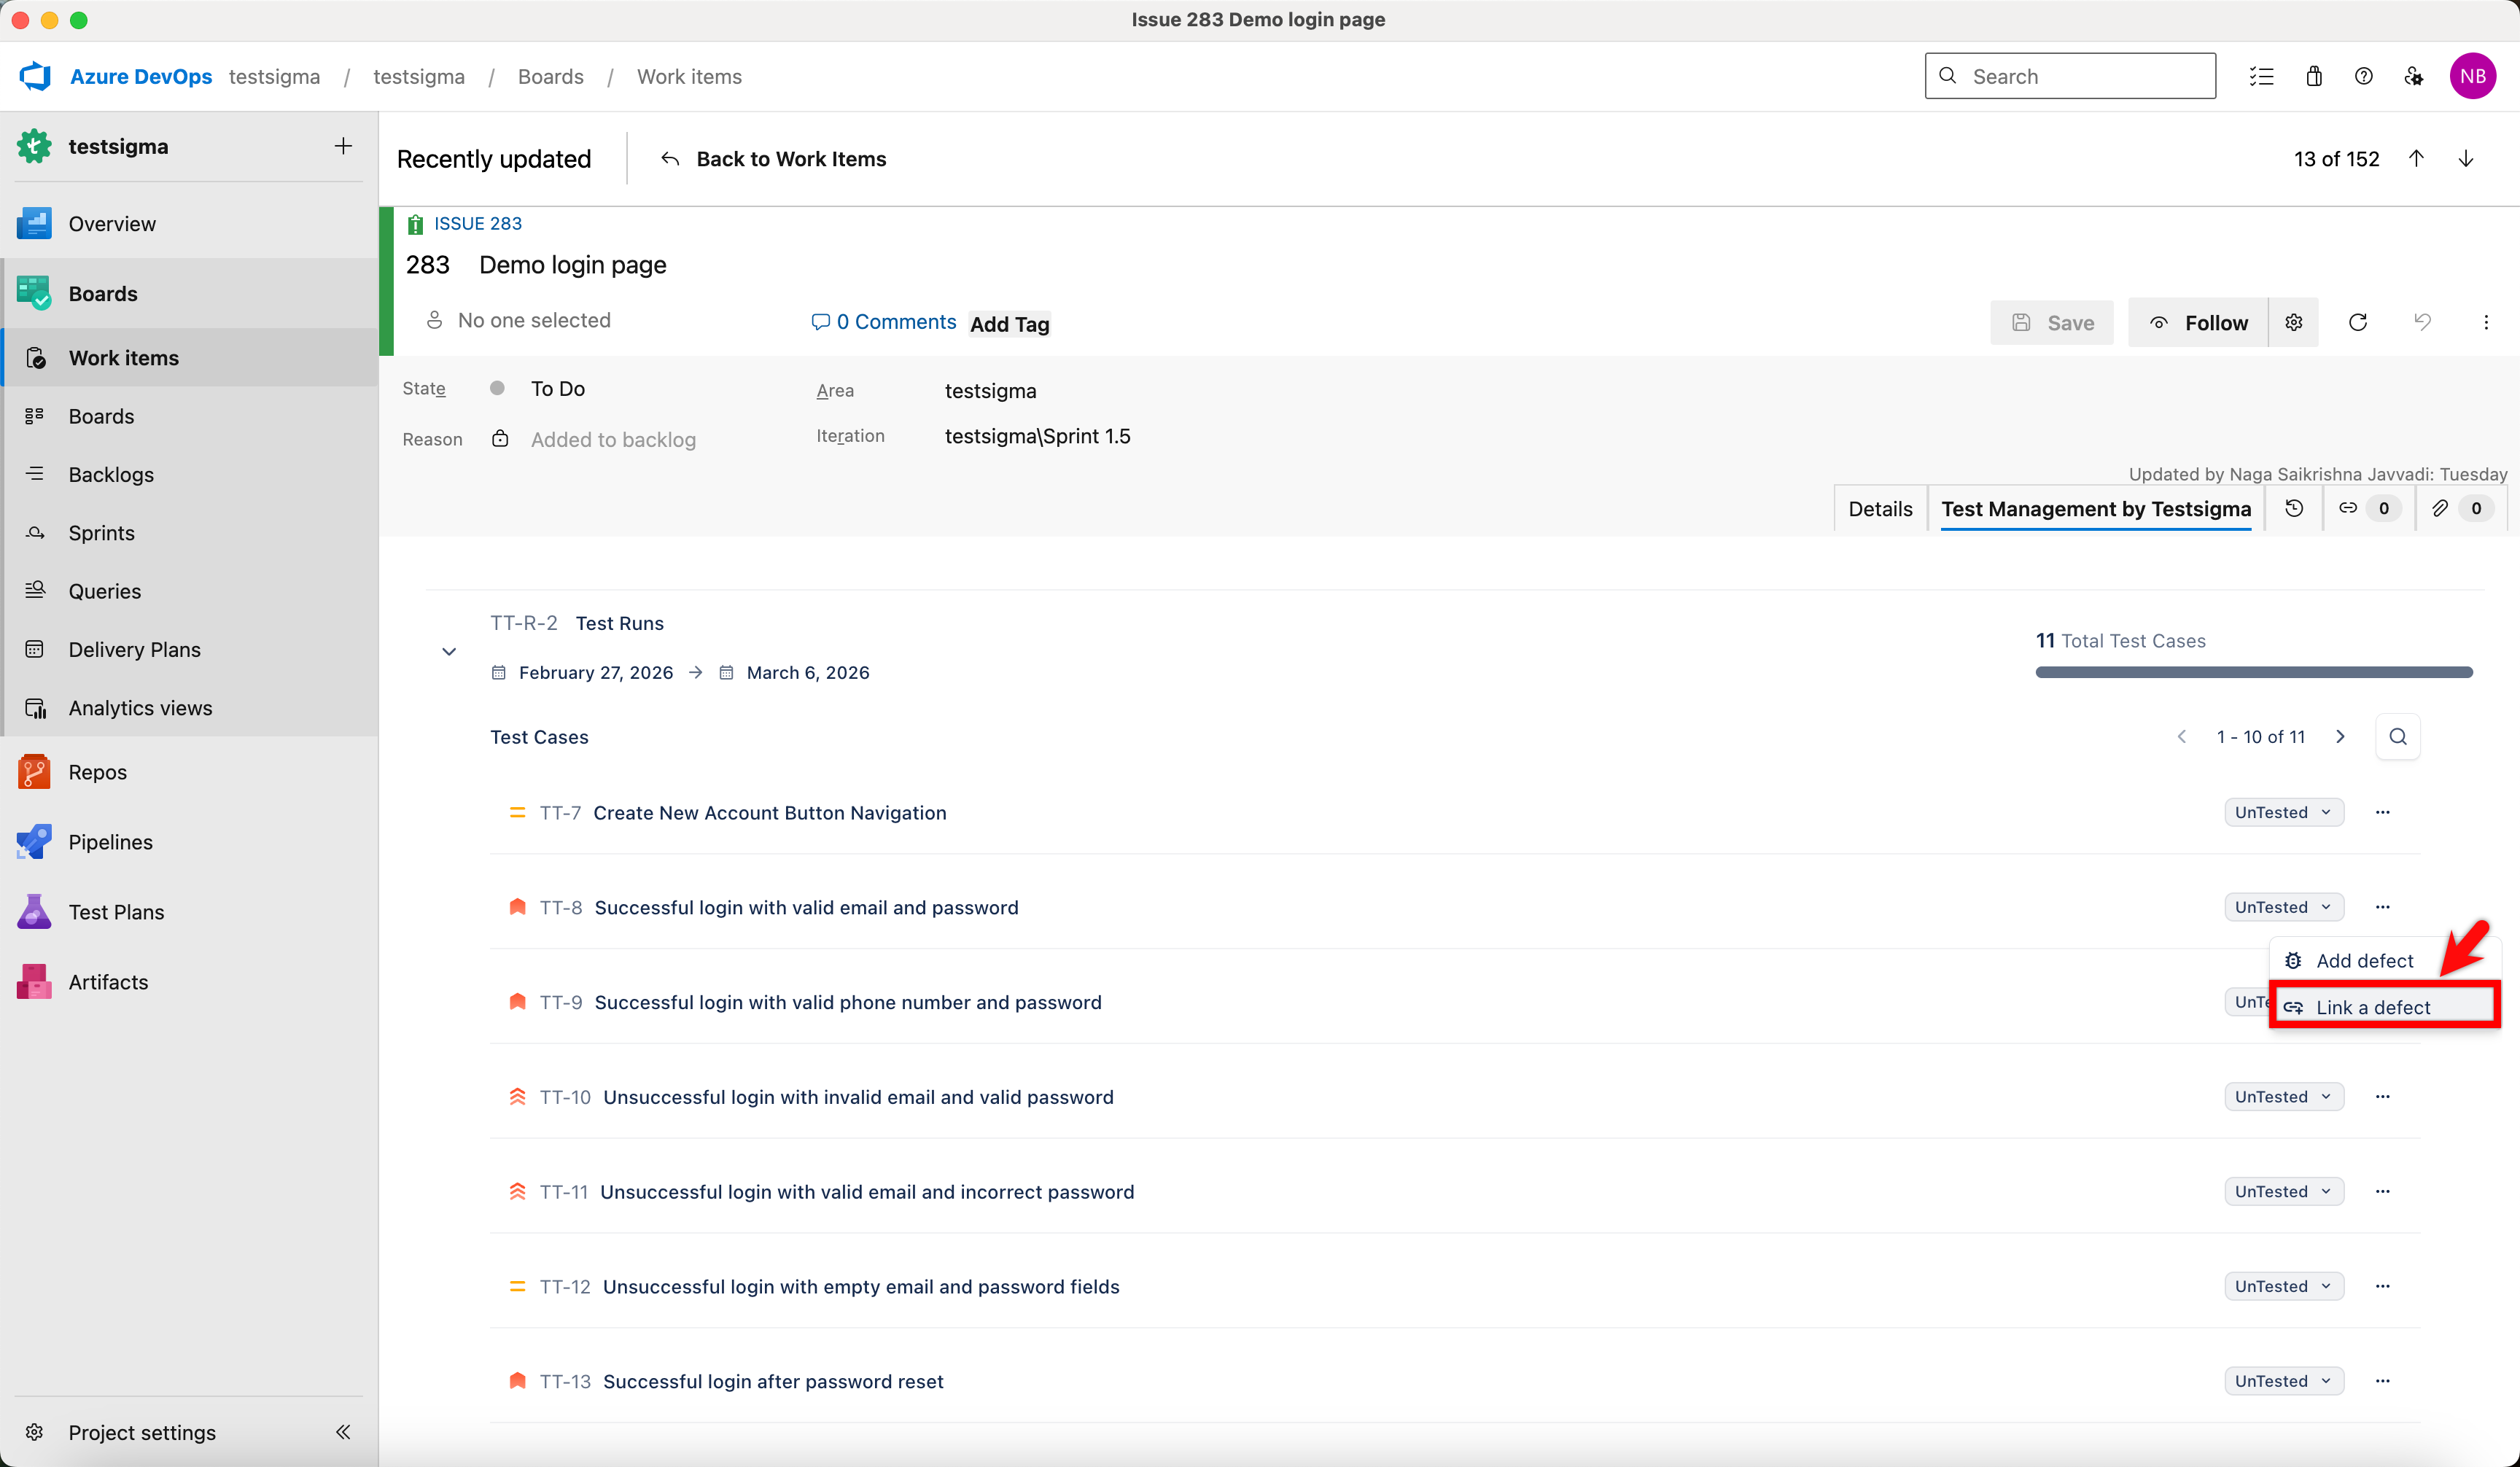Refresh the work item
The width and height of the screenshot is (2520, 1467).
2358,322
